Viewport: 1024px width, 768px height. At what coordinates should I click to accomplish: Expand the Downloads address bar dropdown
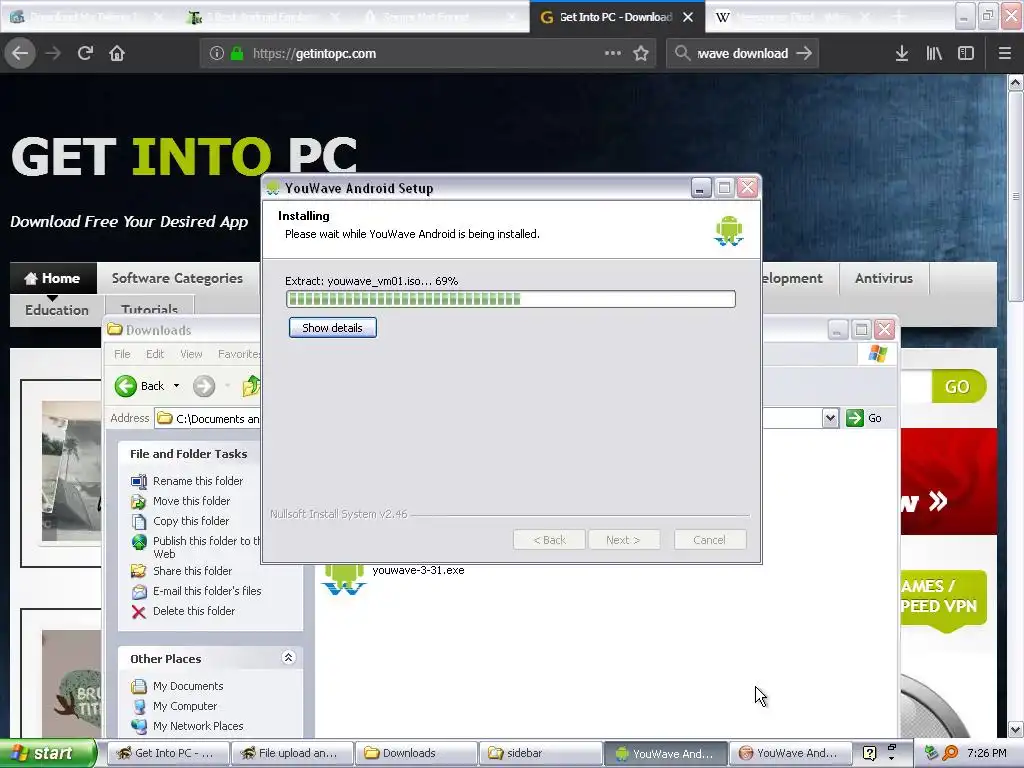coord(829,418)
